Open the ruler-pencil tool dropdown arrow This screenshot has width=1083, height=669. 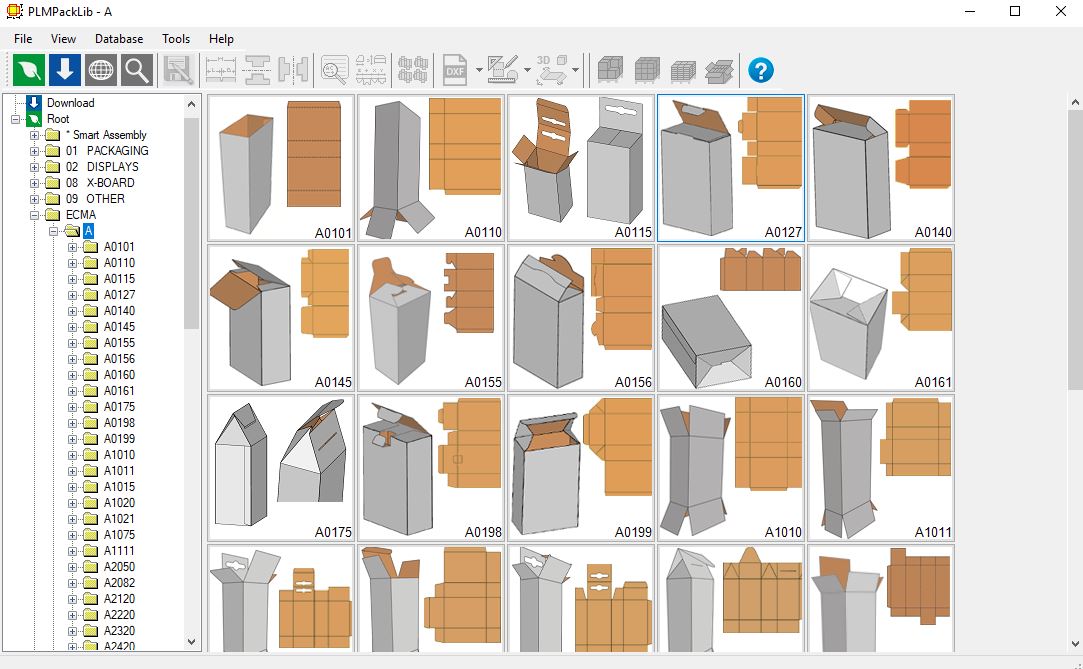pos(527,70)
